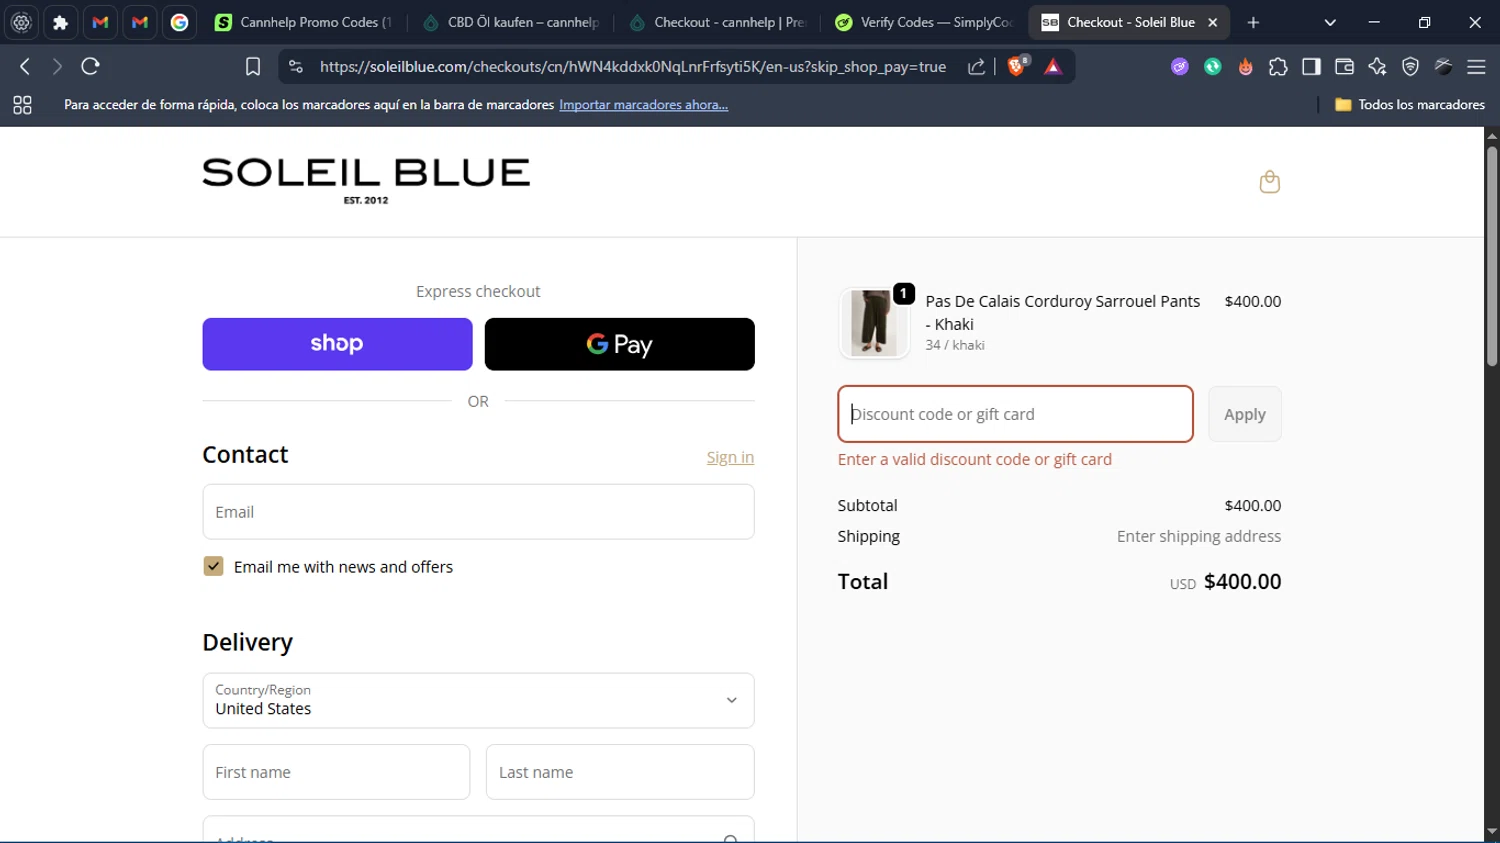Open the tab search chevron
Screen dimensions: 1500x843
[x=1330, y=22]
